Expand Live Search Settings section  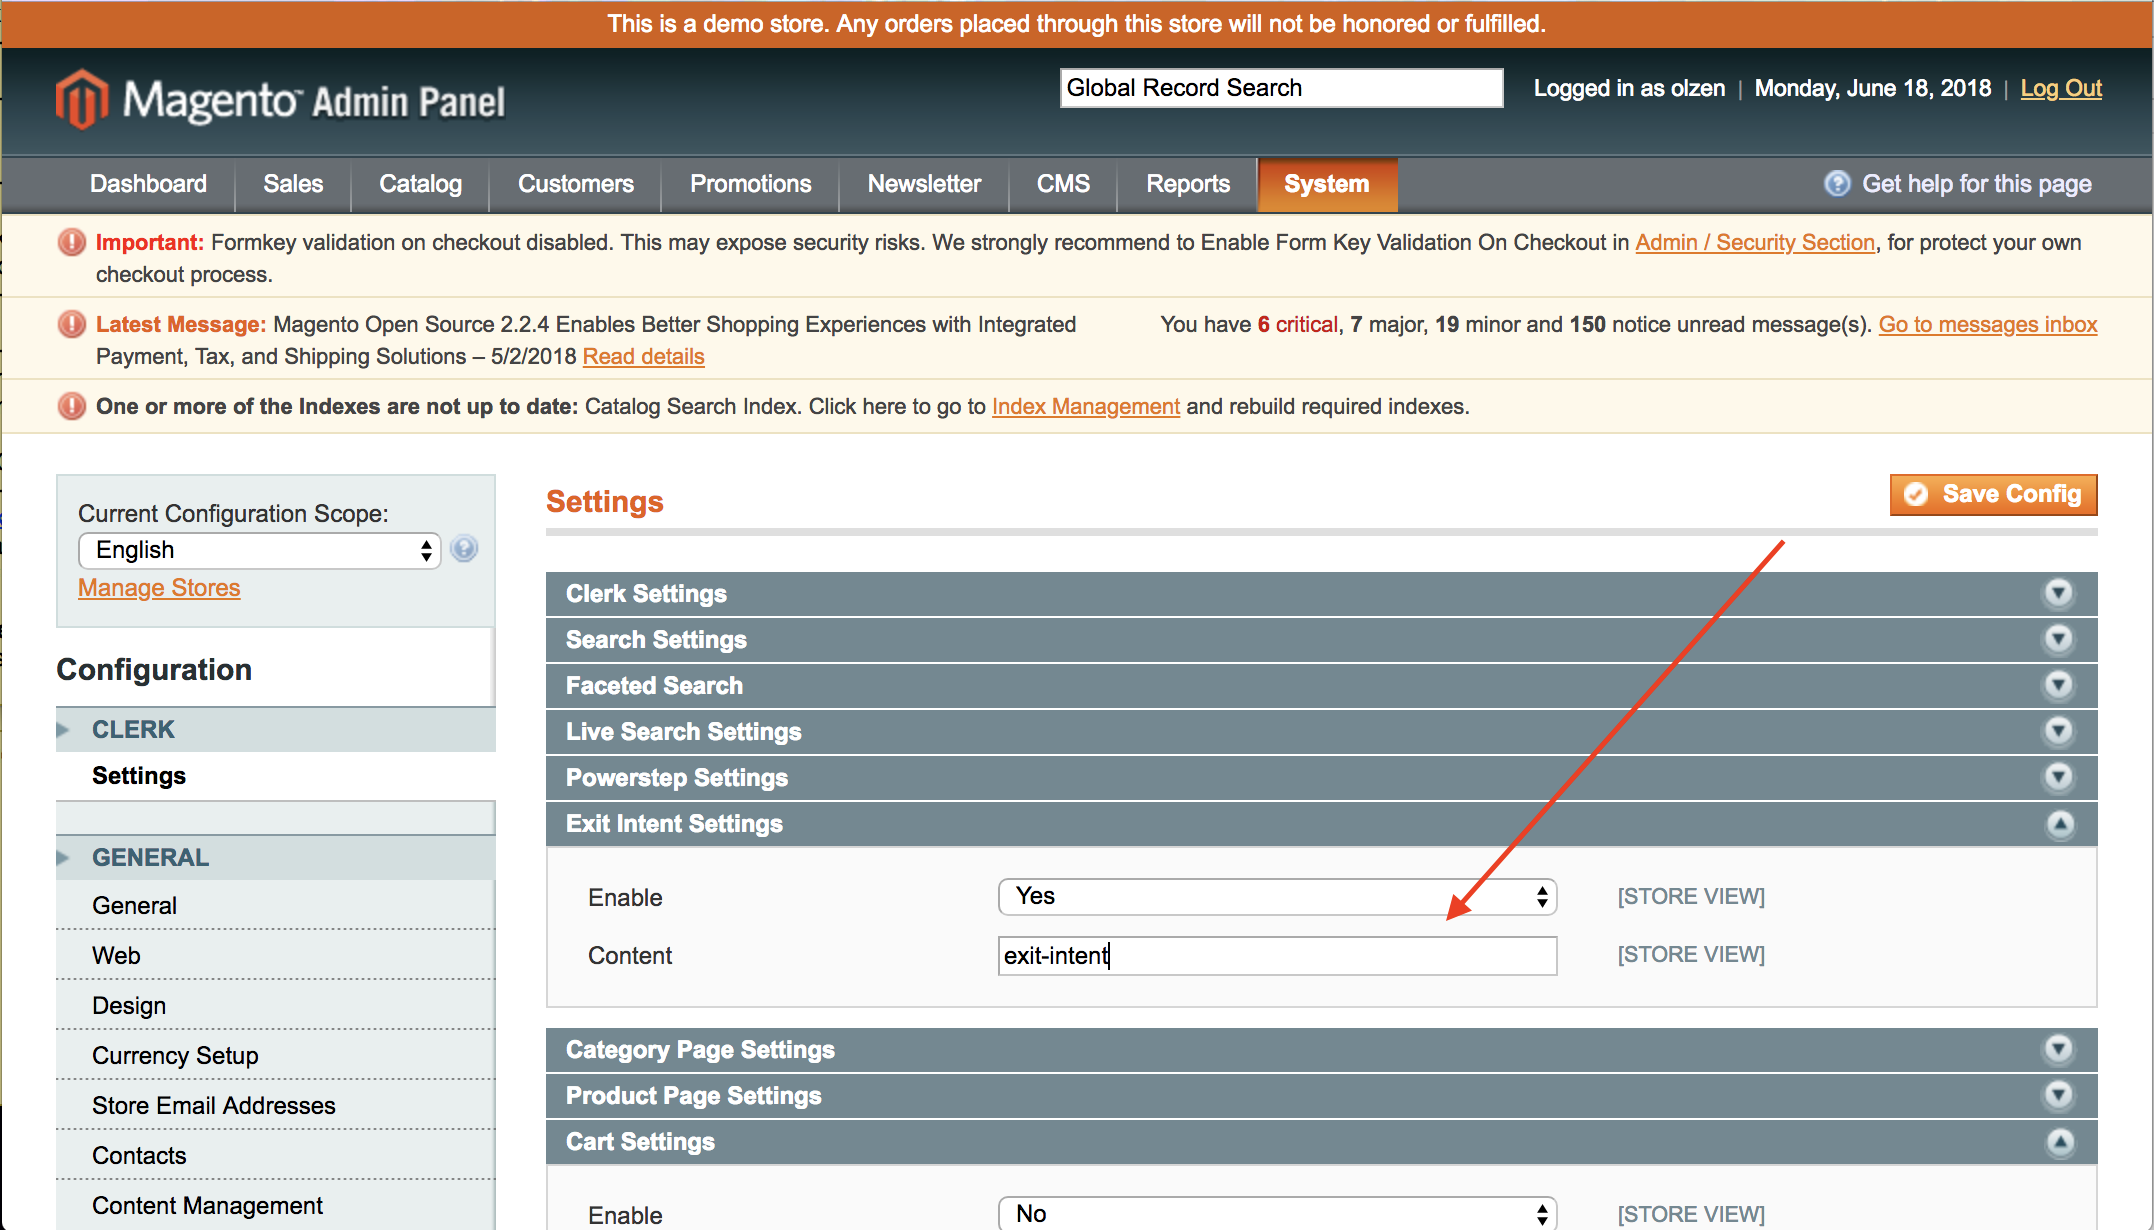684,732
